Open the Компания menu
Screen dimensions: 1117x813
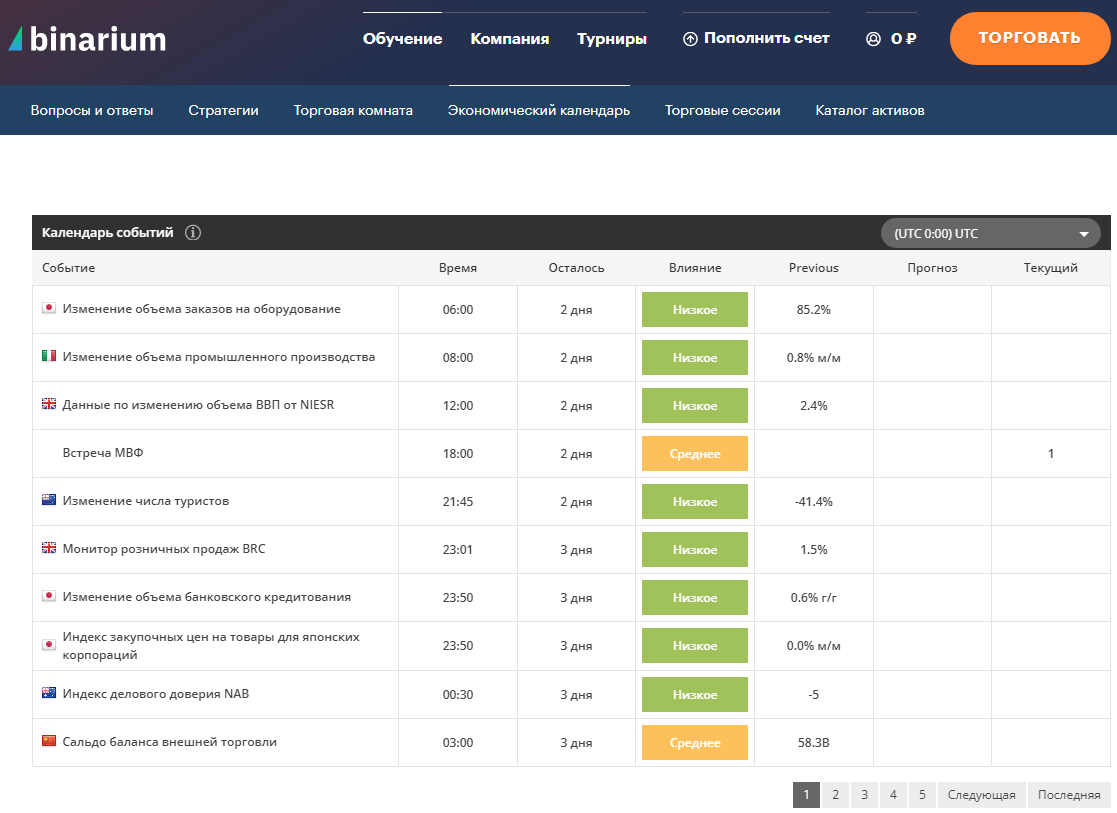pyautogui.click(x=510, y=39)
